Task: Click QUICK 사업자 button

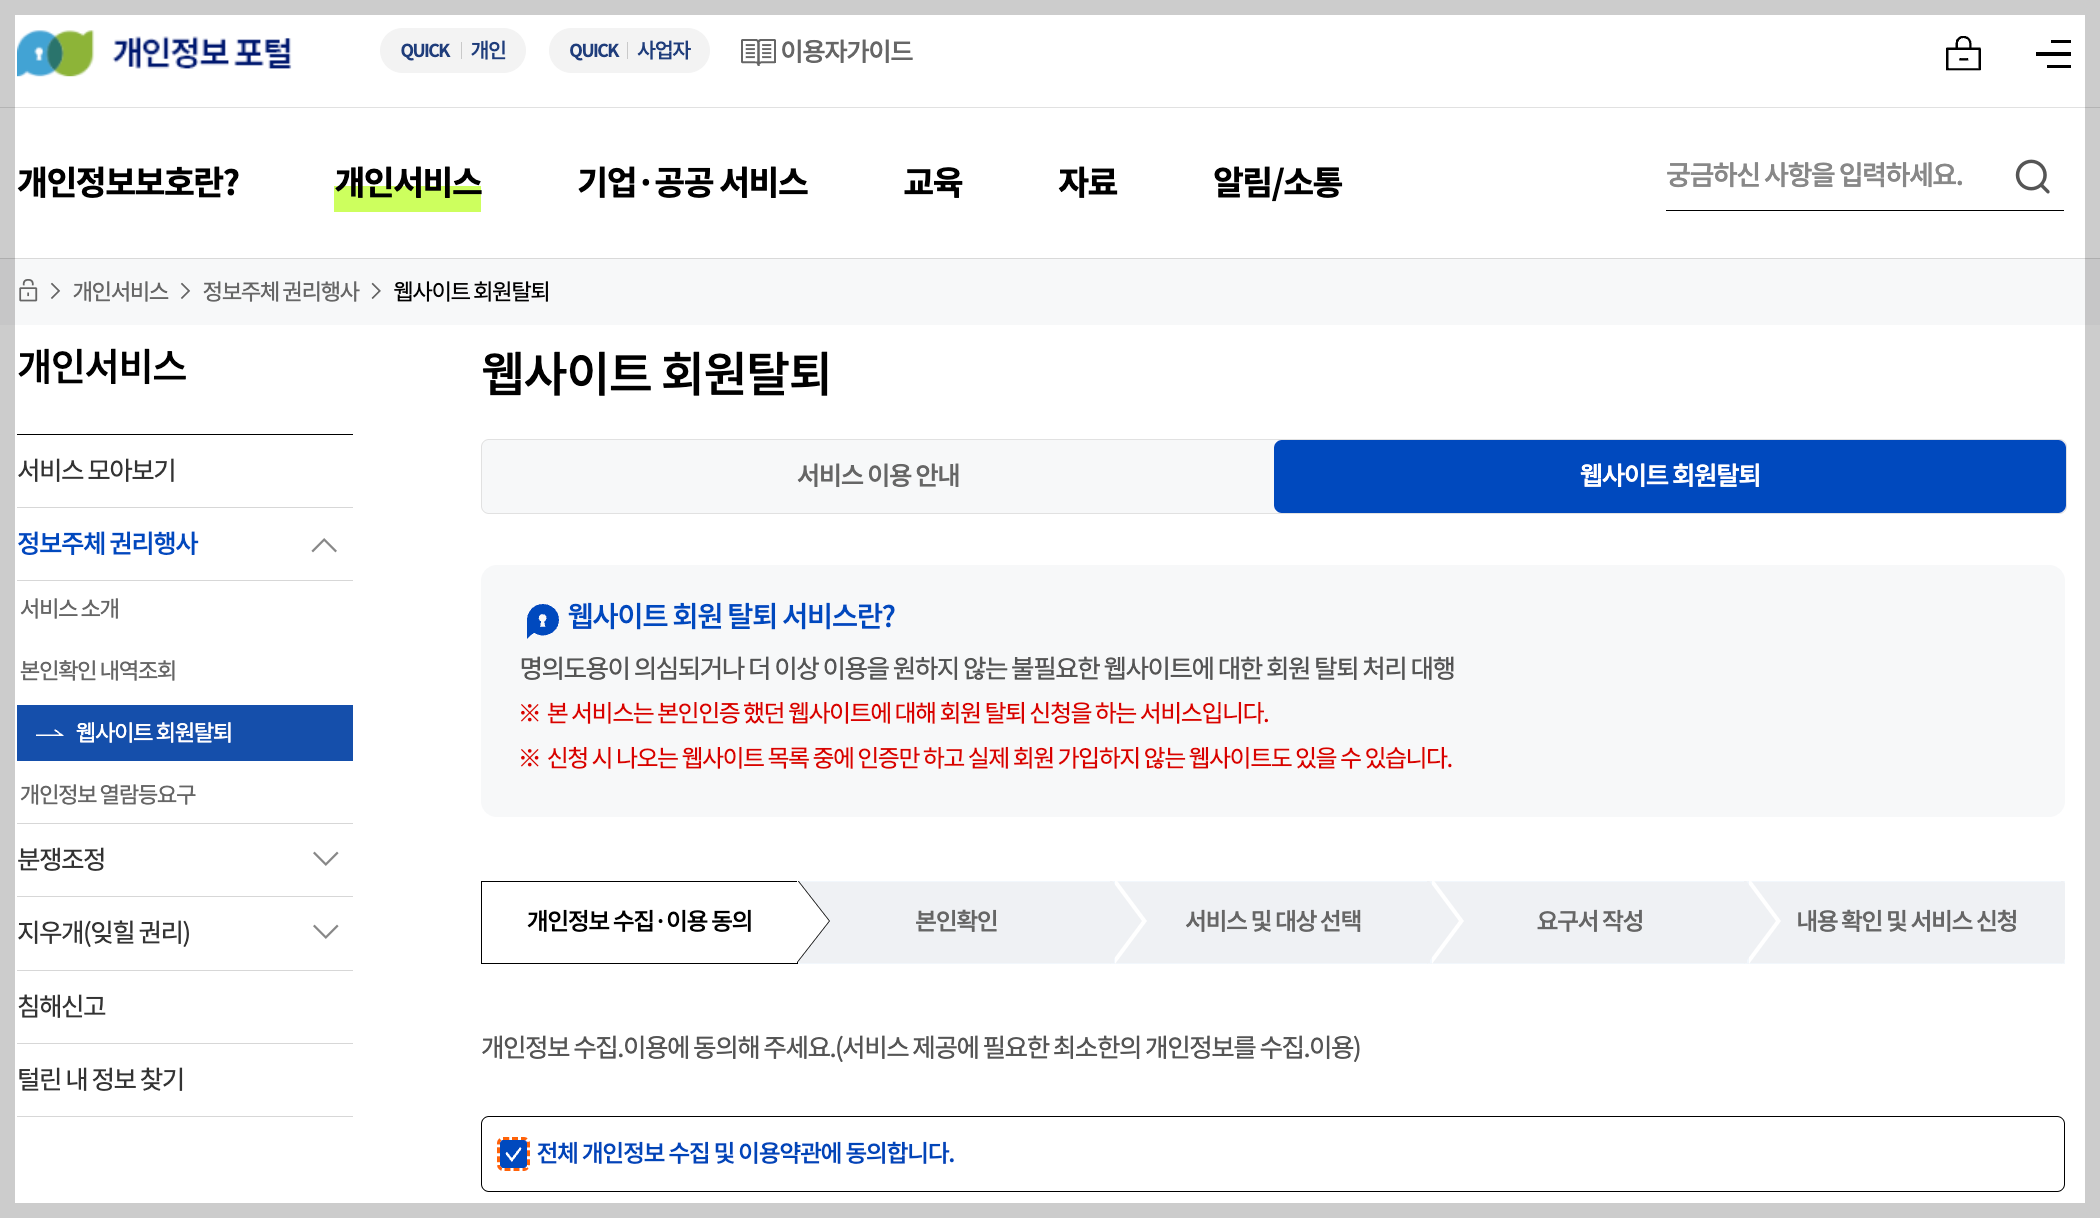Action: pyautogui.click(x=629, y=51)
